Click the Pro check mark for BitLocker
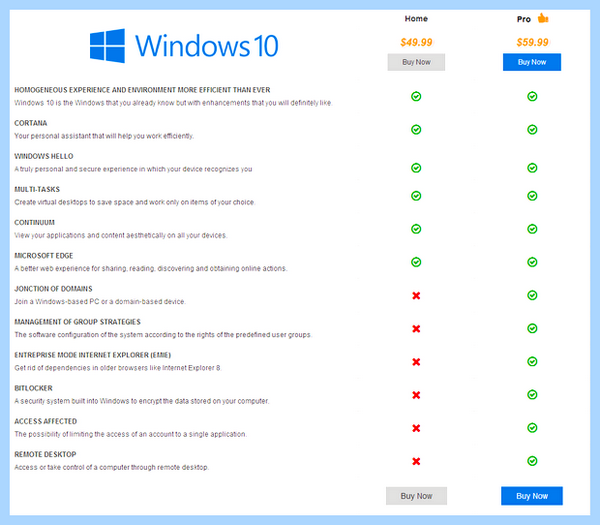 532,395
